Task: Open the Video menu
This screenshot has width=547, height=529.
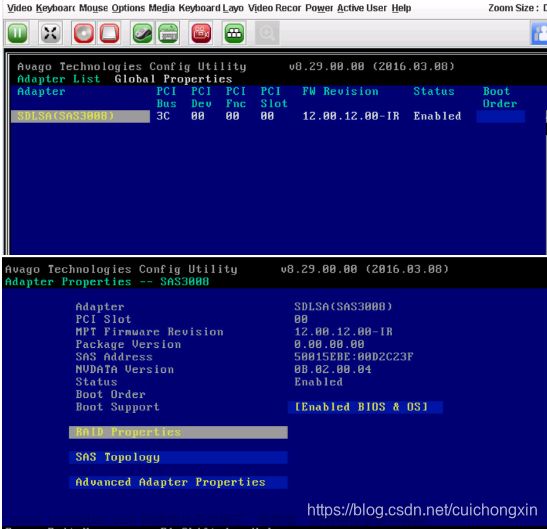Action: [20, 8]
